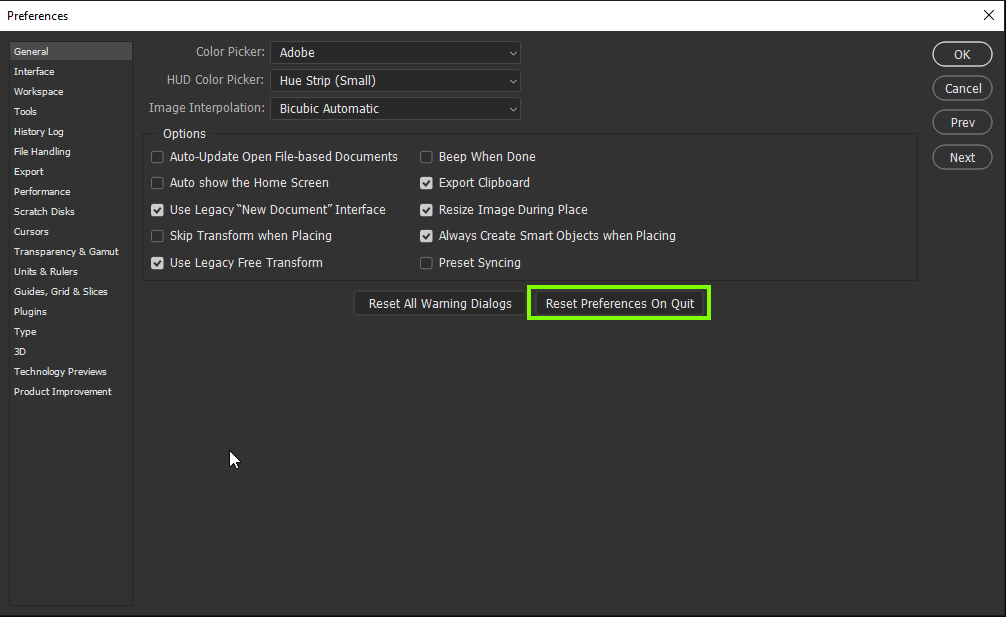Image resolution: width=1006 pixels, height=617 pixels.
Task: Open the Performance preferences section
Action: click(x=42, y=191)
